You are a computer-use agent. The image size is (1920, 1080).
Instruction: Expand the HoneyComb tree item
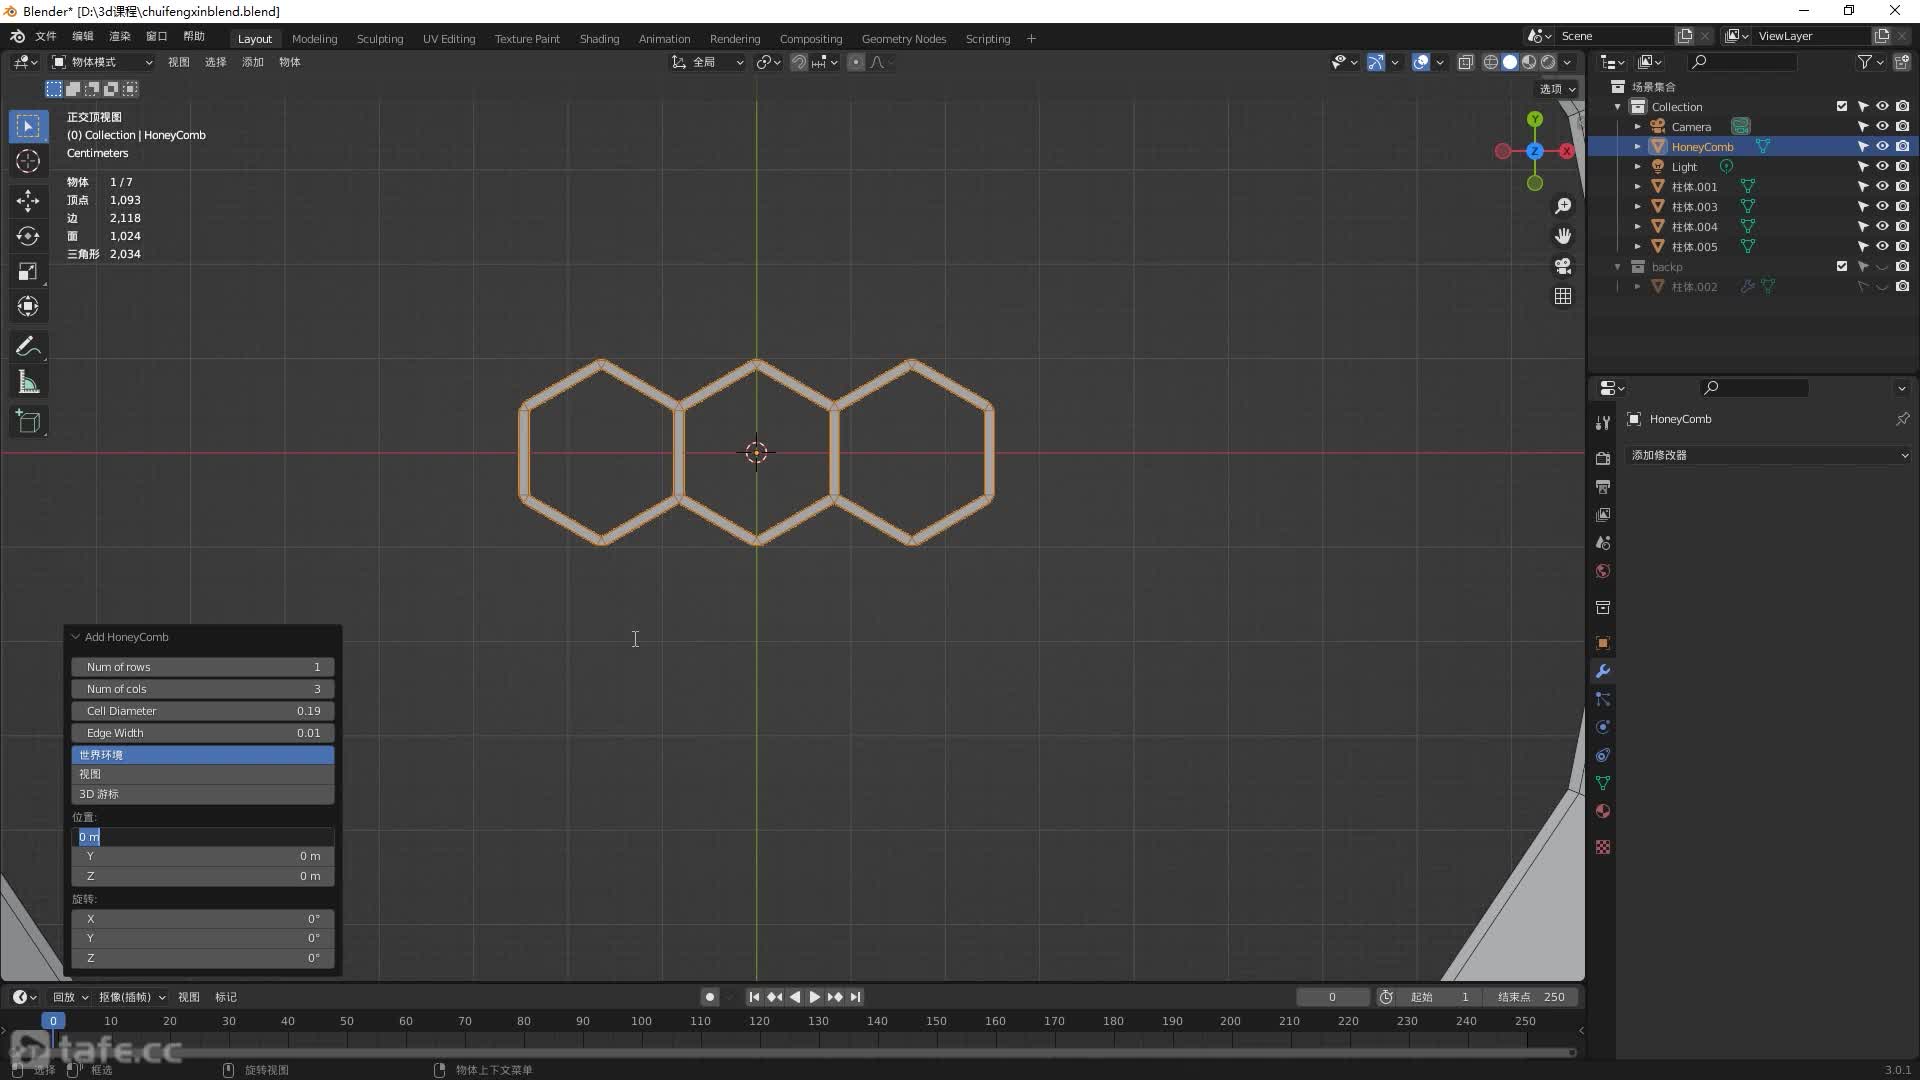click(1638, 147)
